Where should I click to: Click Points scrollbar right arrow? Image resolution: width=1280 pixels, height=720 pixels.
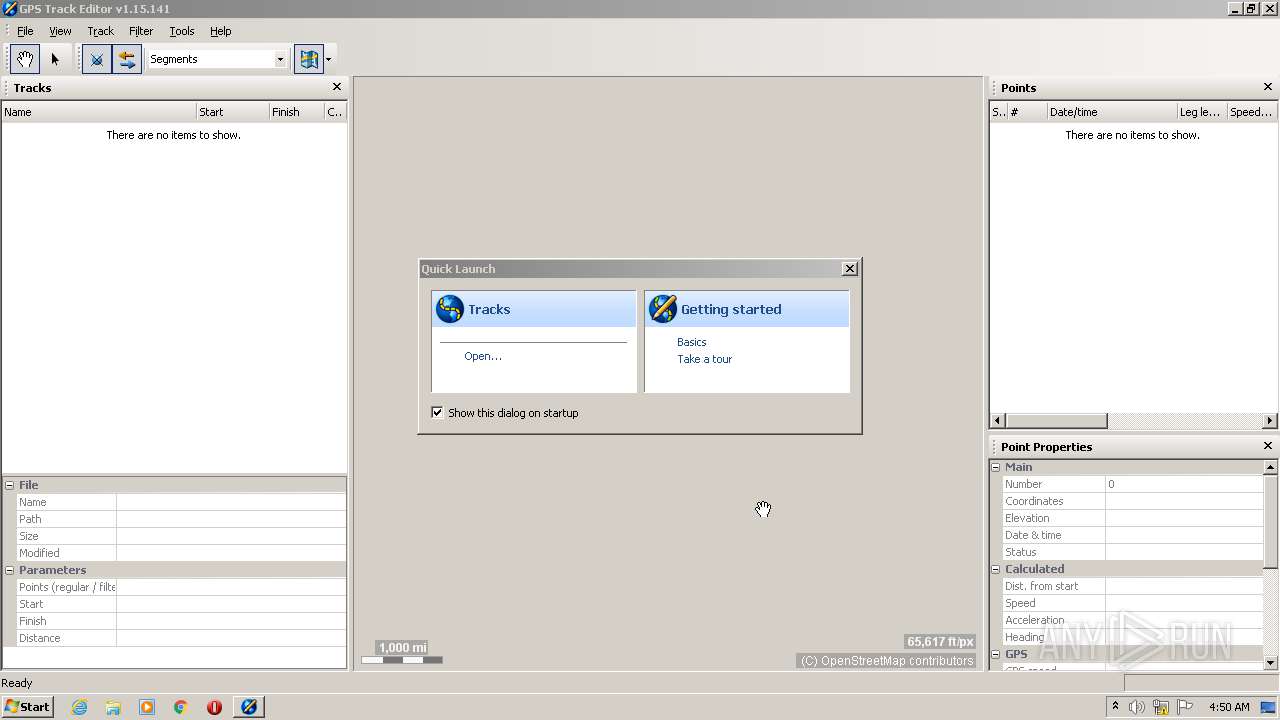click(1270, 420)
